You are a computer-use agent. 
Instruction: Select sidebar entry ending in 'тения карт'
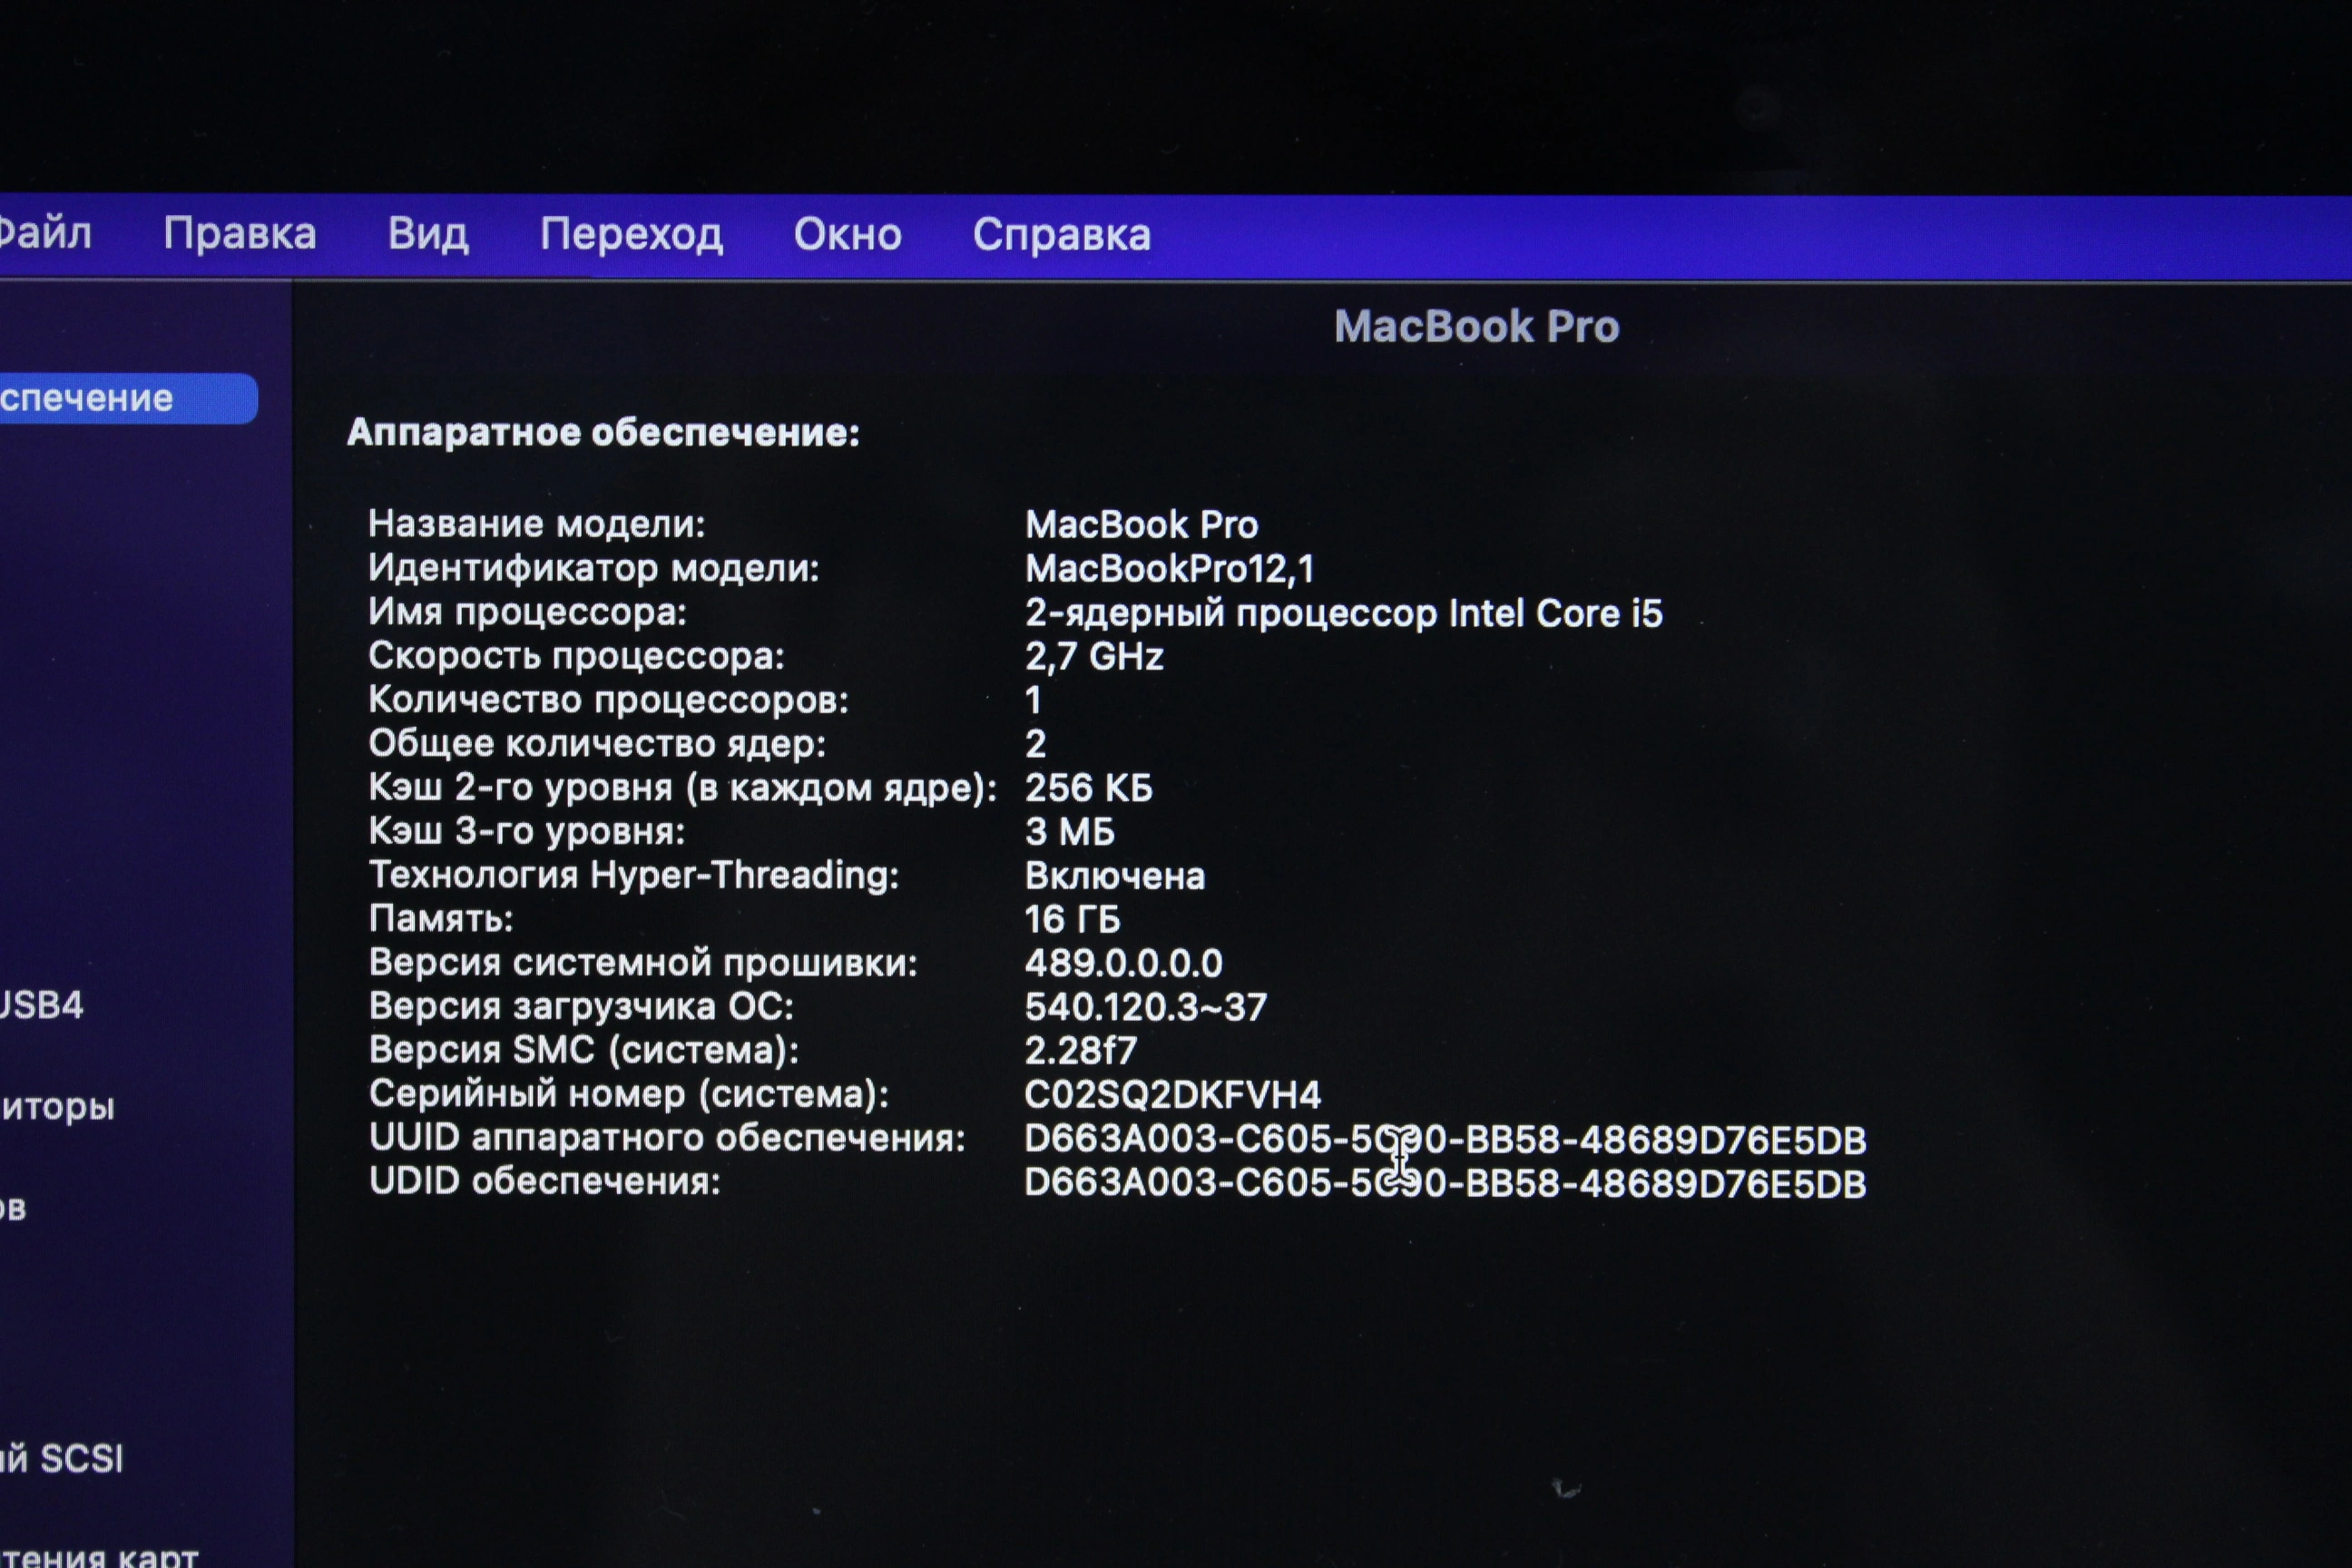coord(98,1555)
